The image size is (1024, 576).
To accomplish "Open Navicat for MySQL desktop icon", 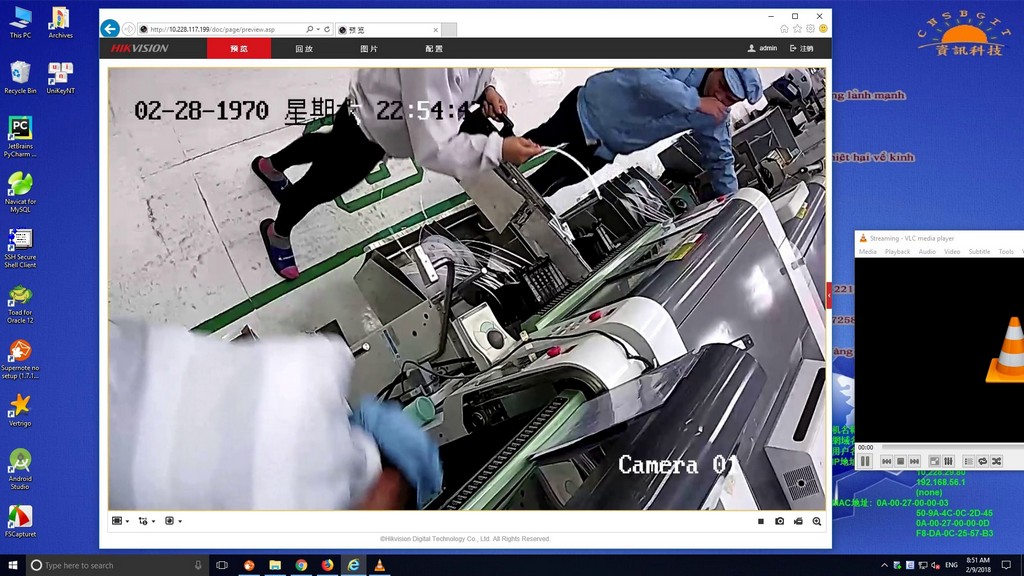I will pyautogui.click(x=20, y=191).
